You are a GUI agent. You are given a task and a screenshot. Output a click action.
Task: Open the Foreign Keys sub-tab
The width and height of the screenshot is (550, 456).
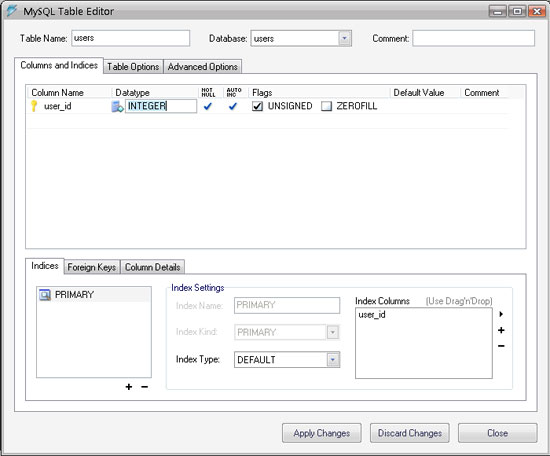(92, 267)
